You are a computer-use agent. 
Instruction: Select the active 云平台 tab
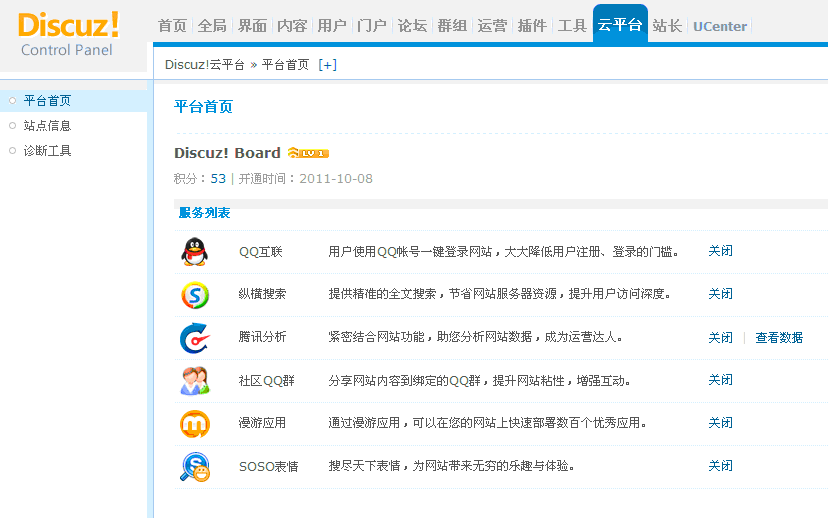tap(620, 24)
